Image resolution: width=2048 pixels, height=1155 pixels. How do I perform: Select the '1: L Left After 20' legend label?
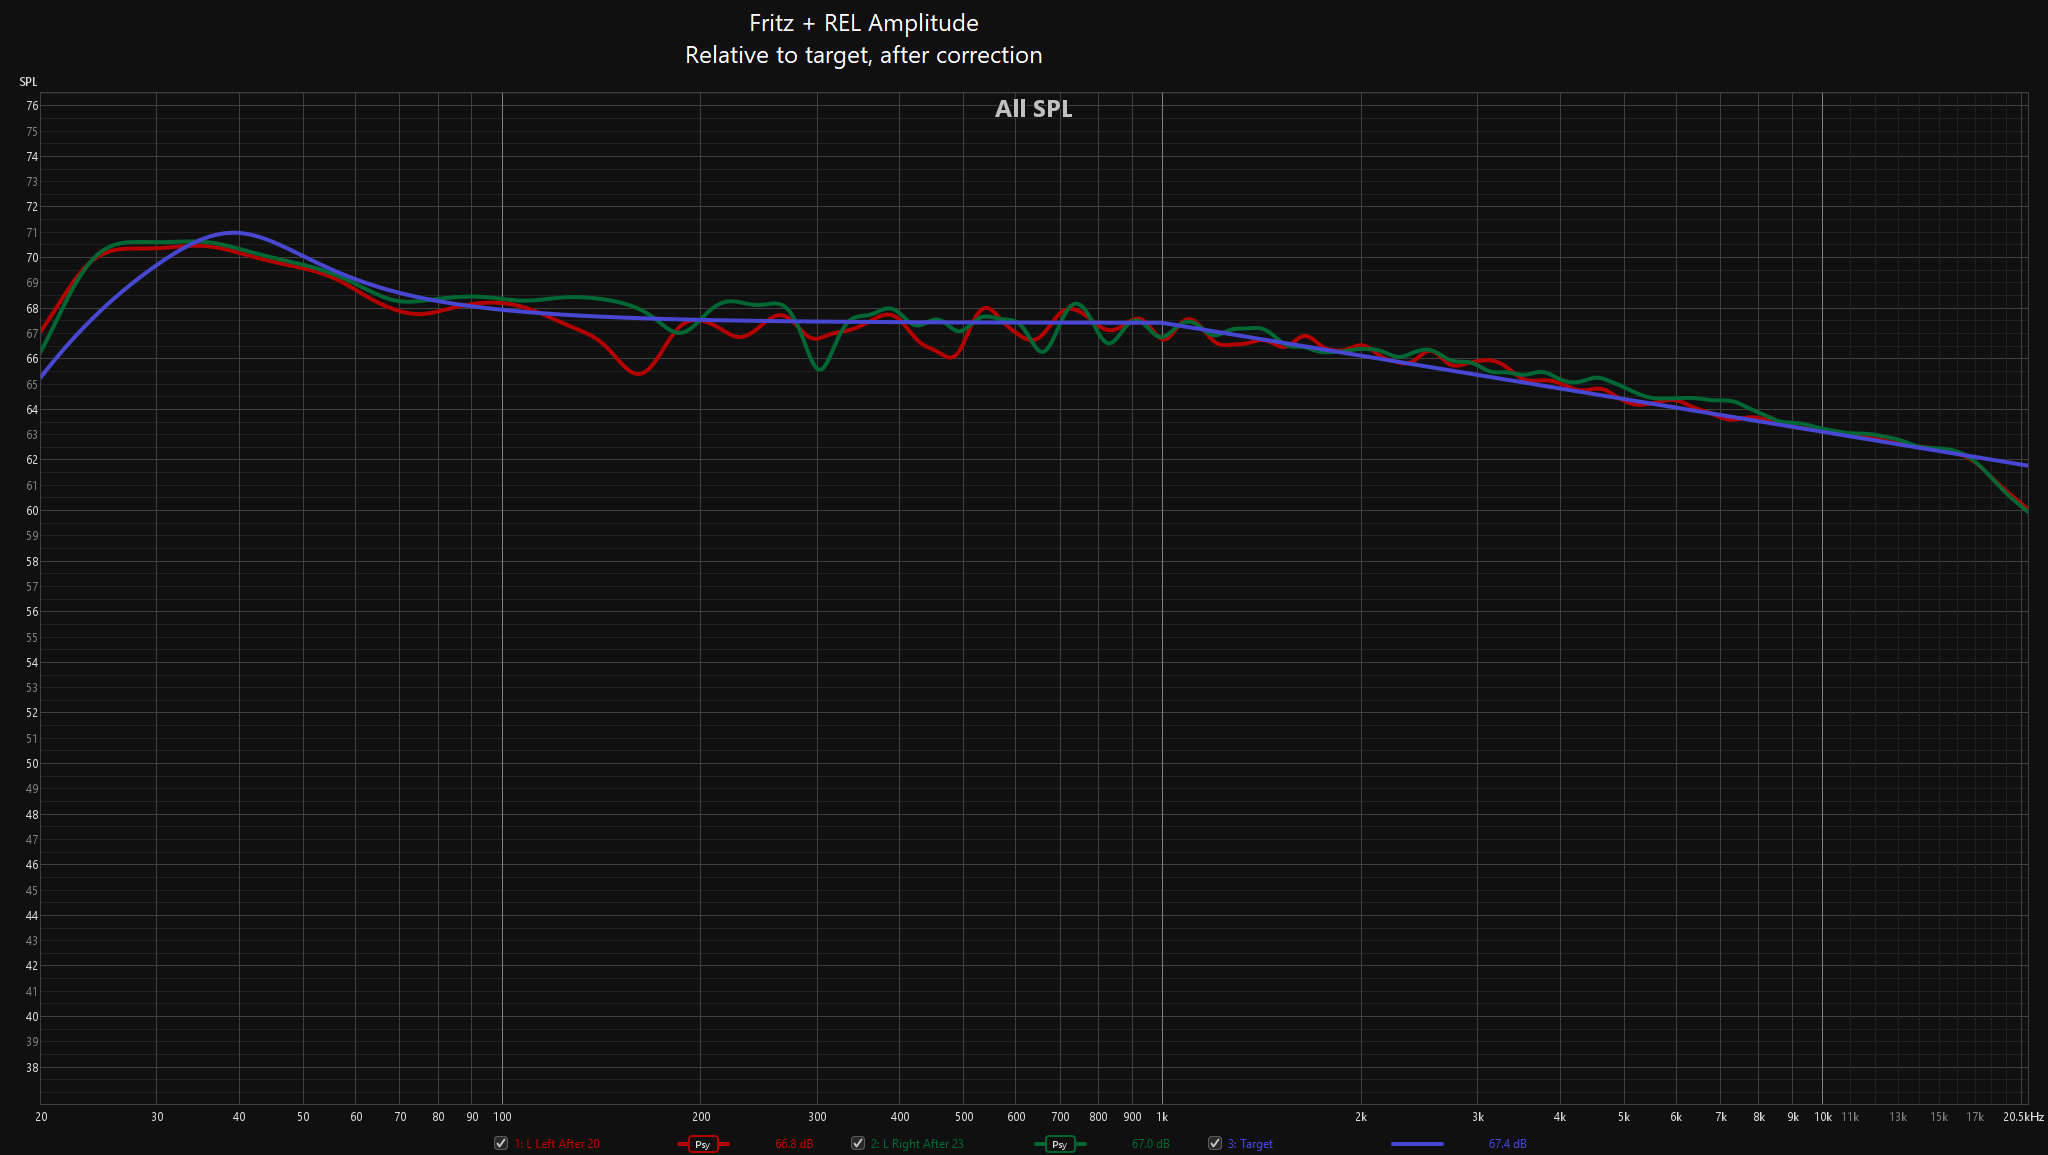pyautogui.click(x=557, y=1144)
